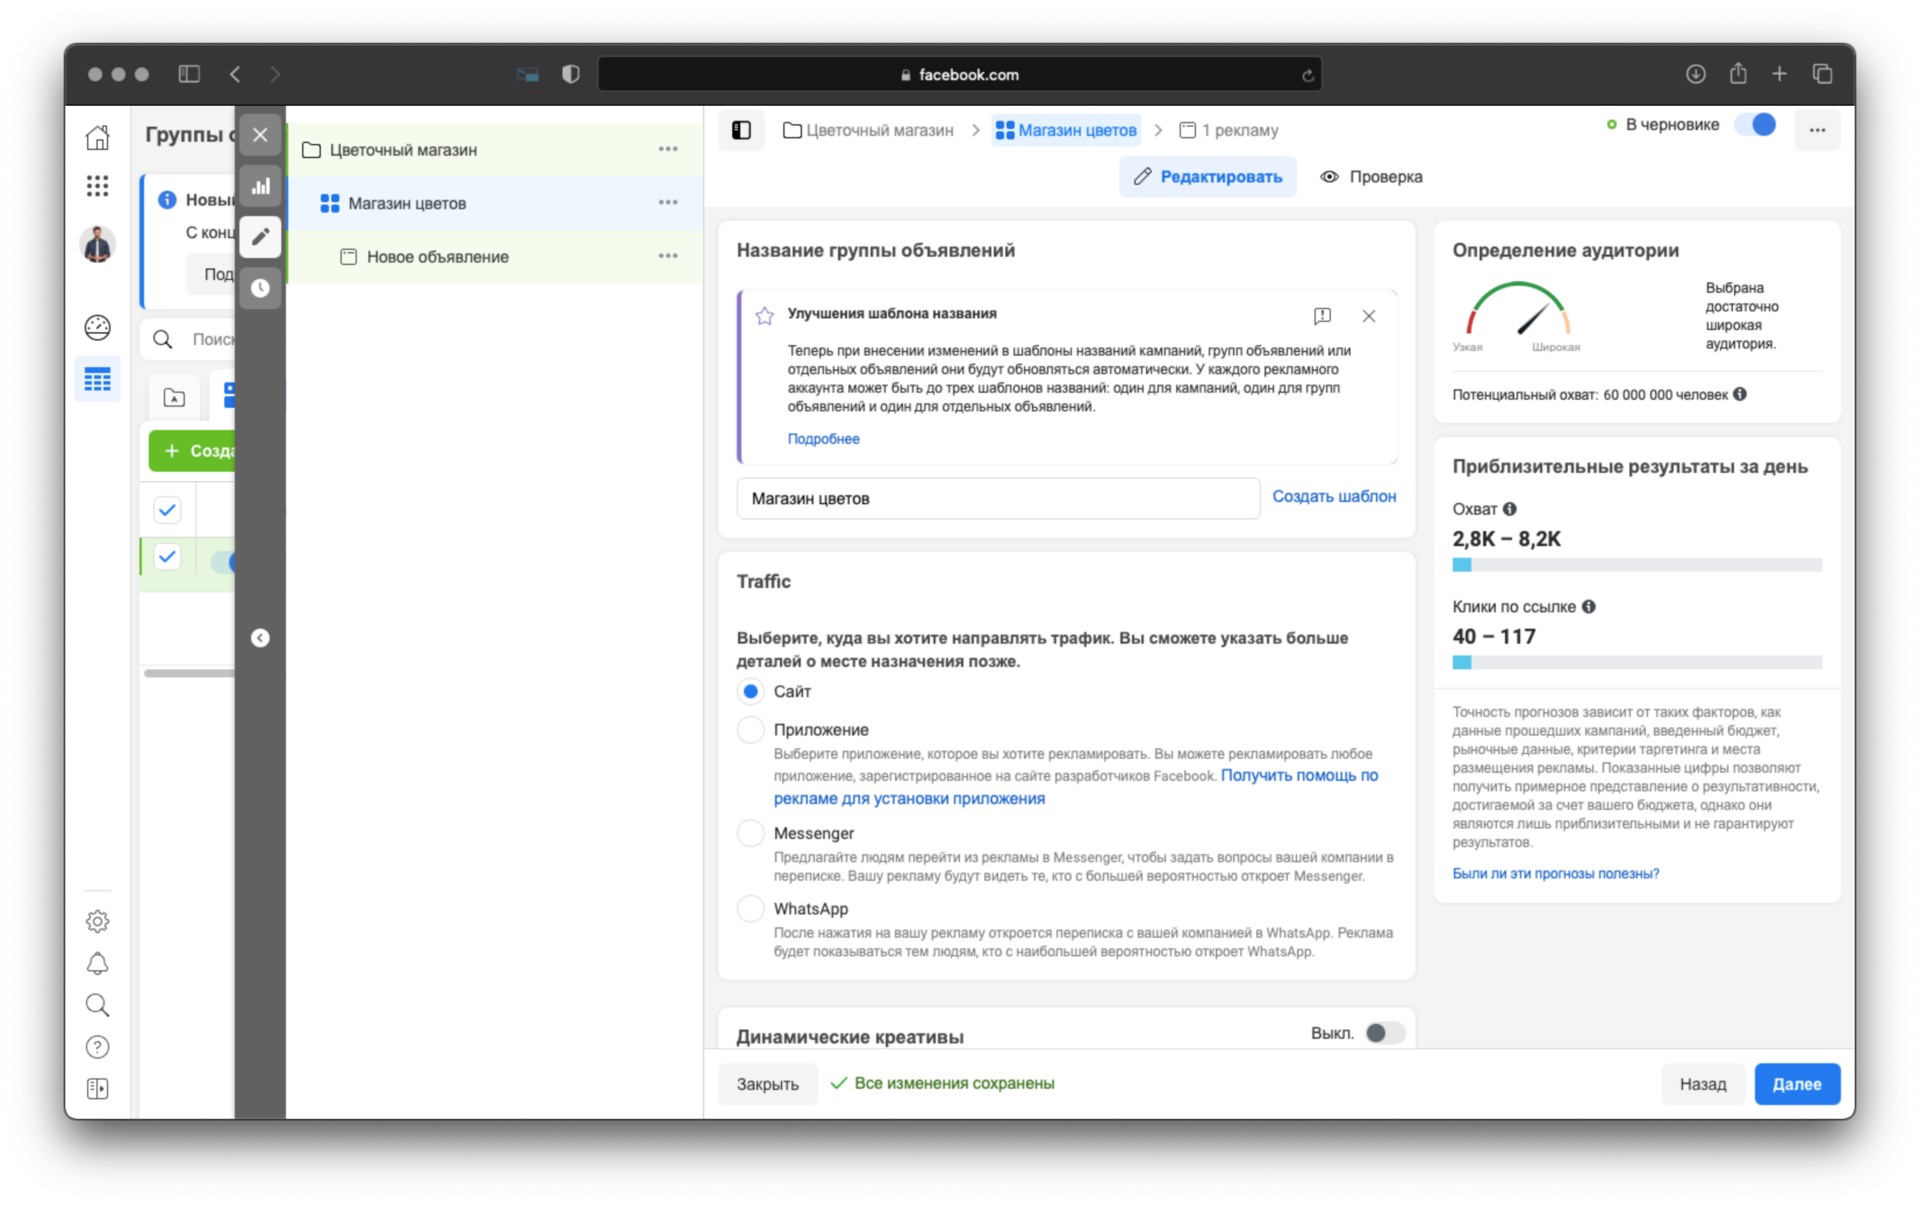Open the Редактировать tab
The image size is (1920, 1205).
pos(1207,177)
